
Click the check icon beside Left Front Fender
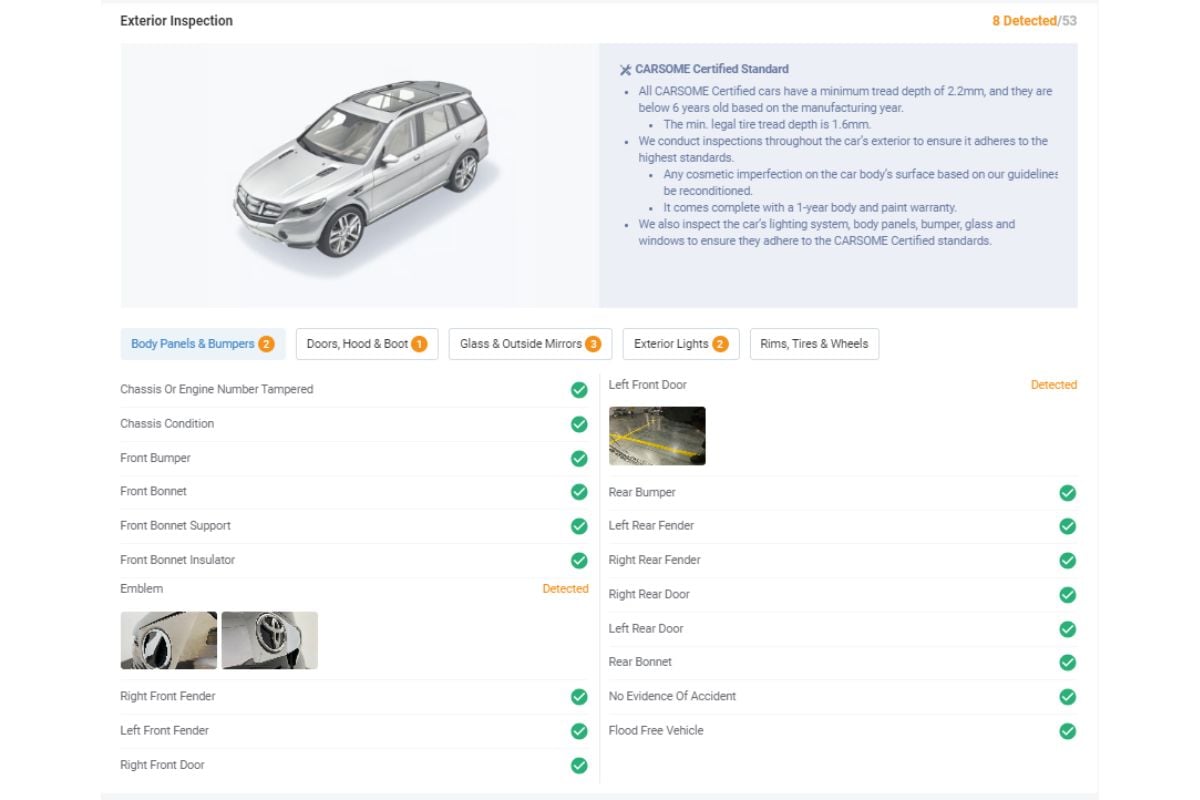pos(579,731)
